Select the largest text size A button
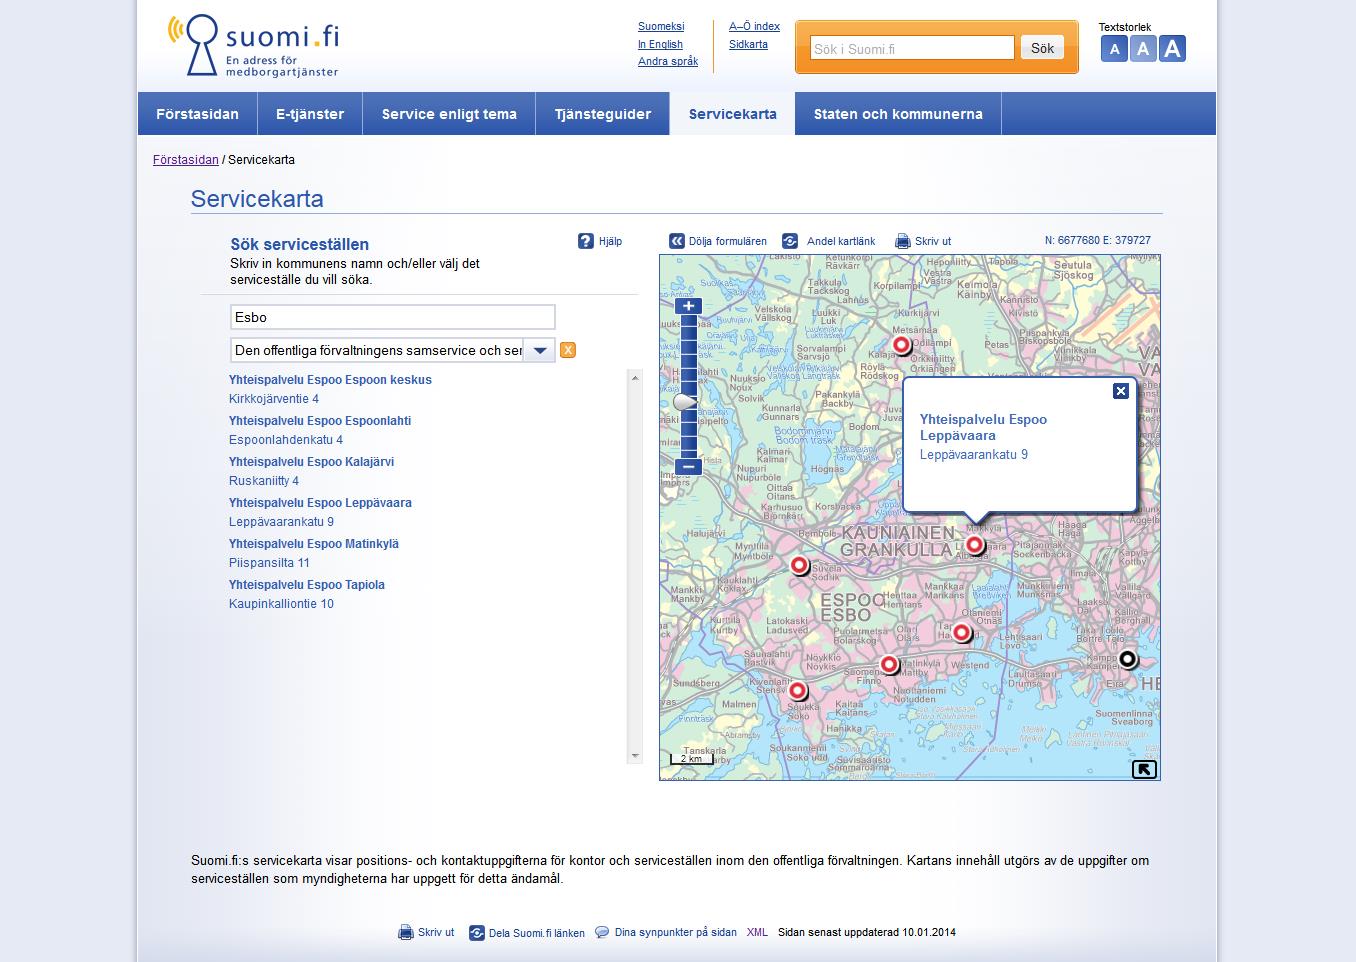 click(x=1172, y=49)
